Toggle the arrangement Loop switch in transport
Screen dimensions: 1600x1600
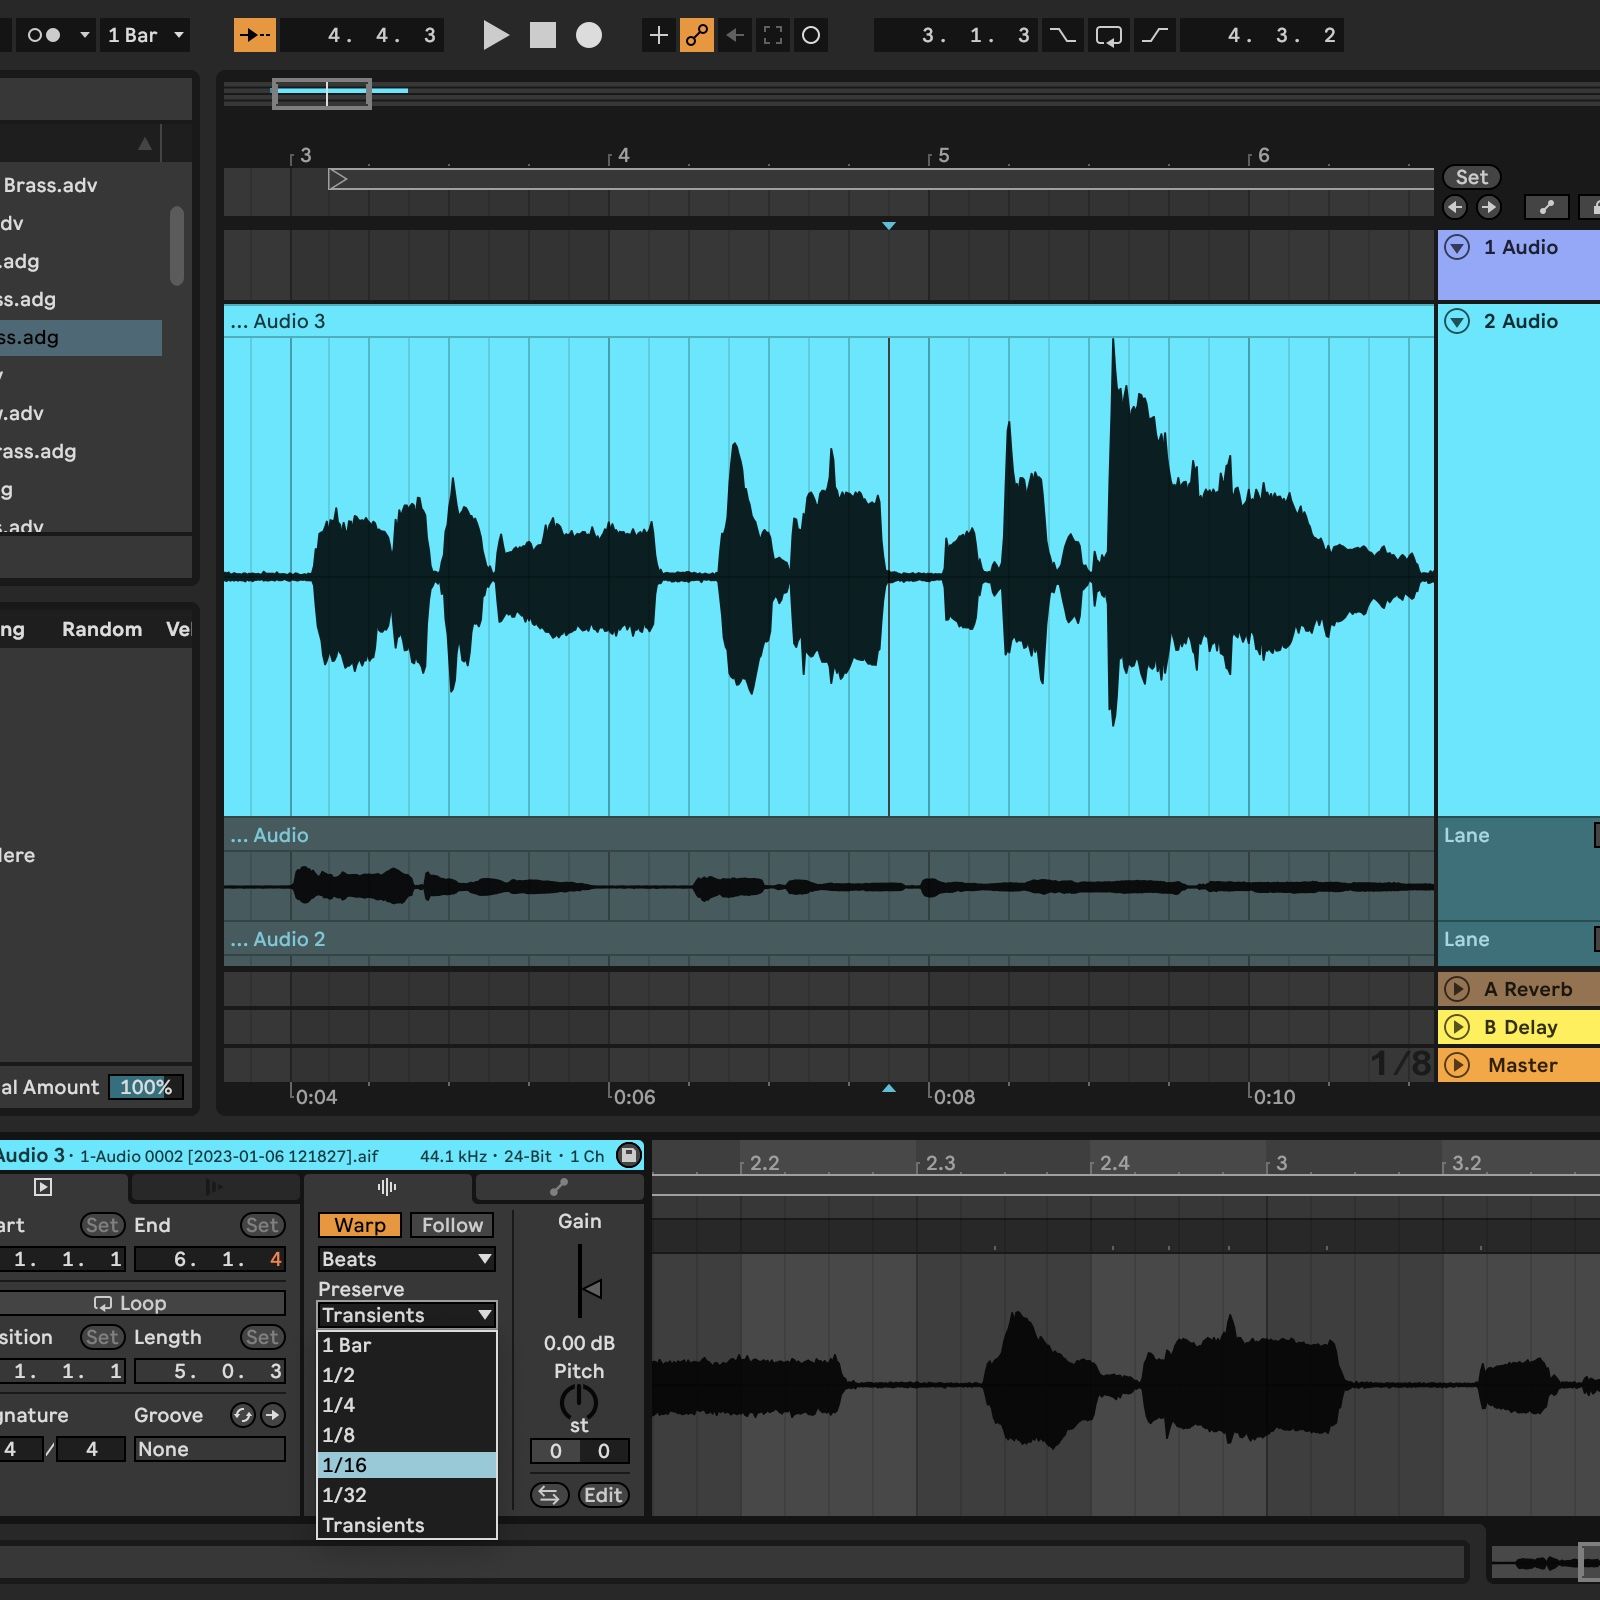[x=1108, y=36]
